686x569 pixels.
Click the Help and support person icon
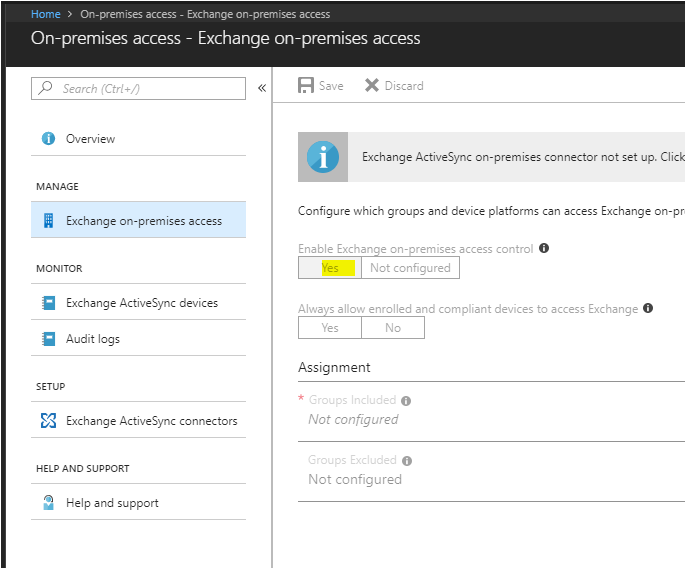pos(49,503)
